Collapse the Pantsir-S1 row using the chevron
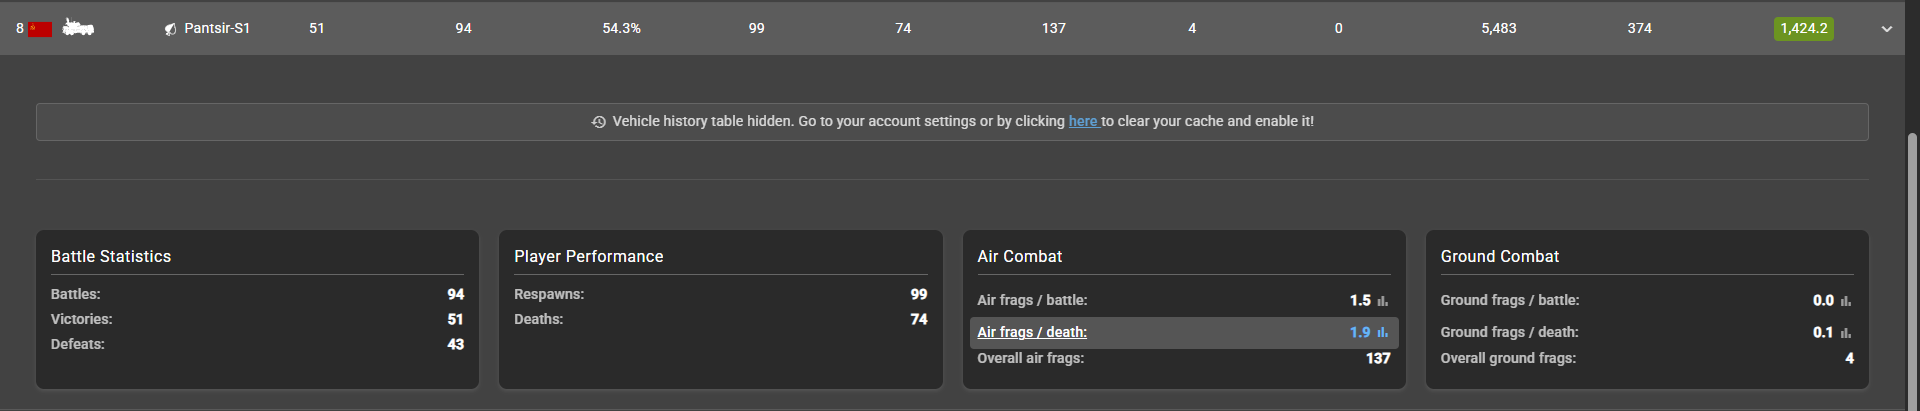 pos(1887,29)
